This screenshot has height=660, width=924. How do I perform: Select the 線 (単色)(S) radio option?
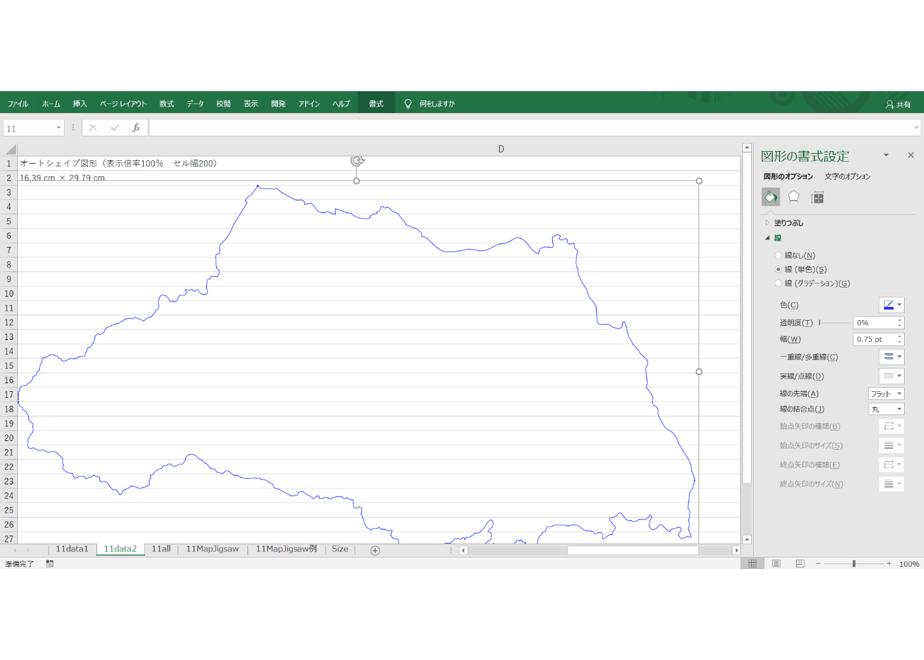pos(778,269)
